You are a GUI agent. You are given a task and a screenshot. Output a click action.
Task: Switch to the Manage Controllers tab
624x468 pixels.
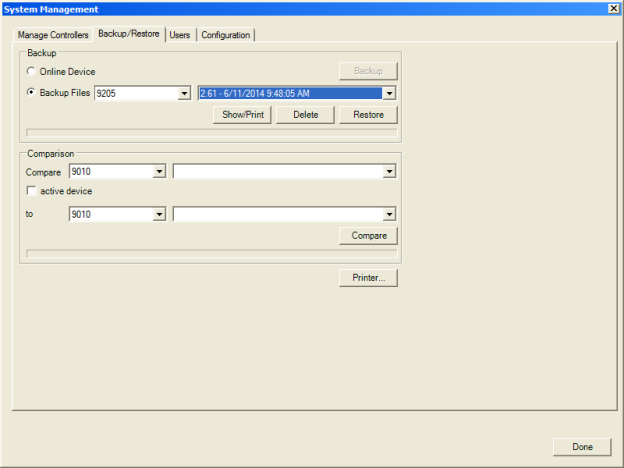coord(53,35)
